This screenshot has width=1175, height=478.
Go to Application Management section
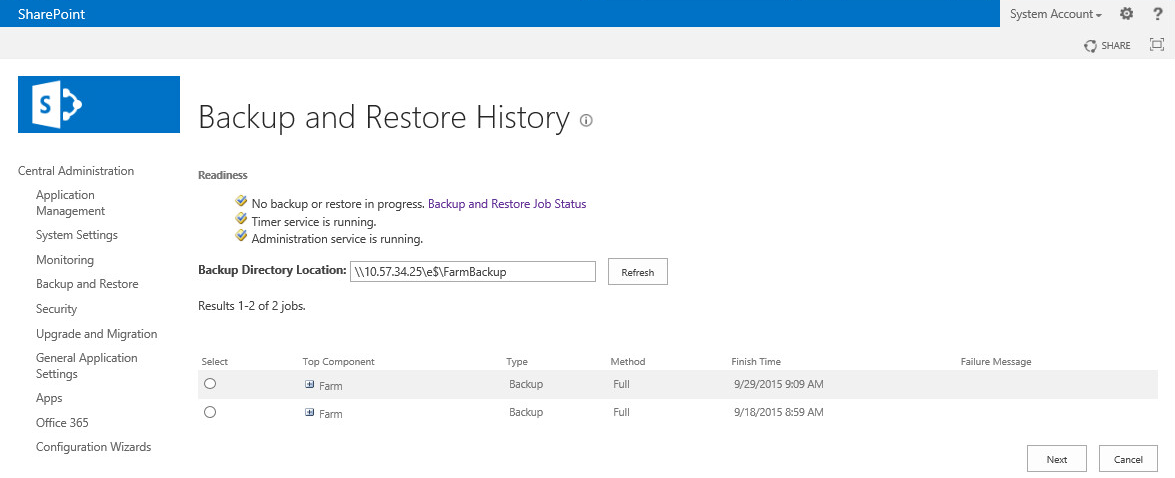(70, 203)
